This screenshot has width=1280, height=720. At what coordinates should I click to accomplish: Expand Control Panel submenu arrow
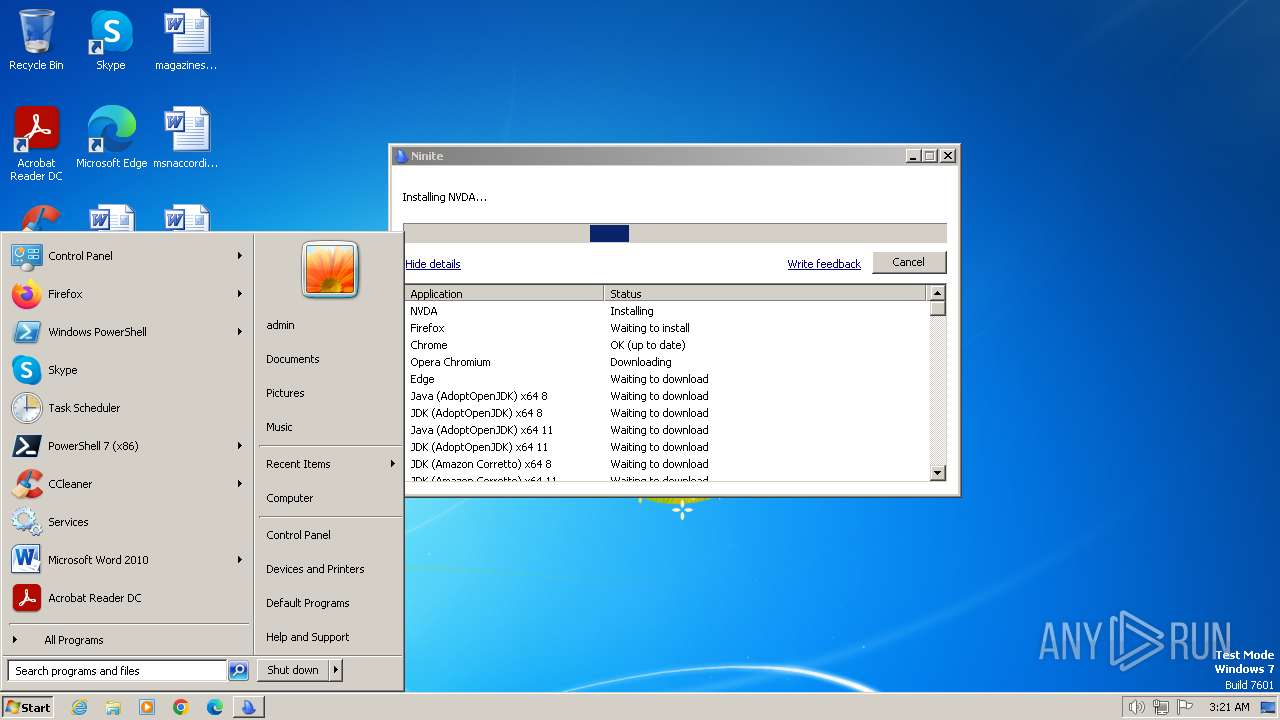[x=240, y=256]
